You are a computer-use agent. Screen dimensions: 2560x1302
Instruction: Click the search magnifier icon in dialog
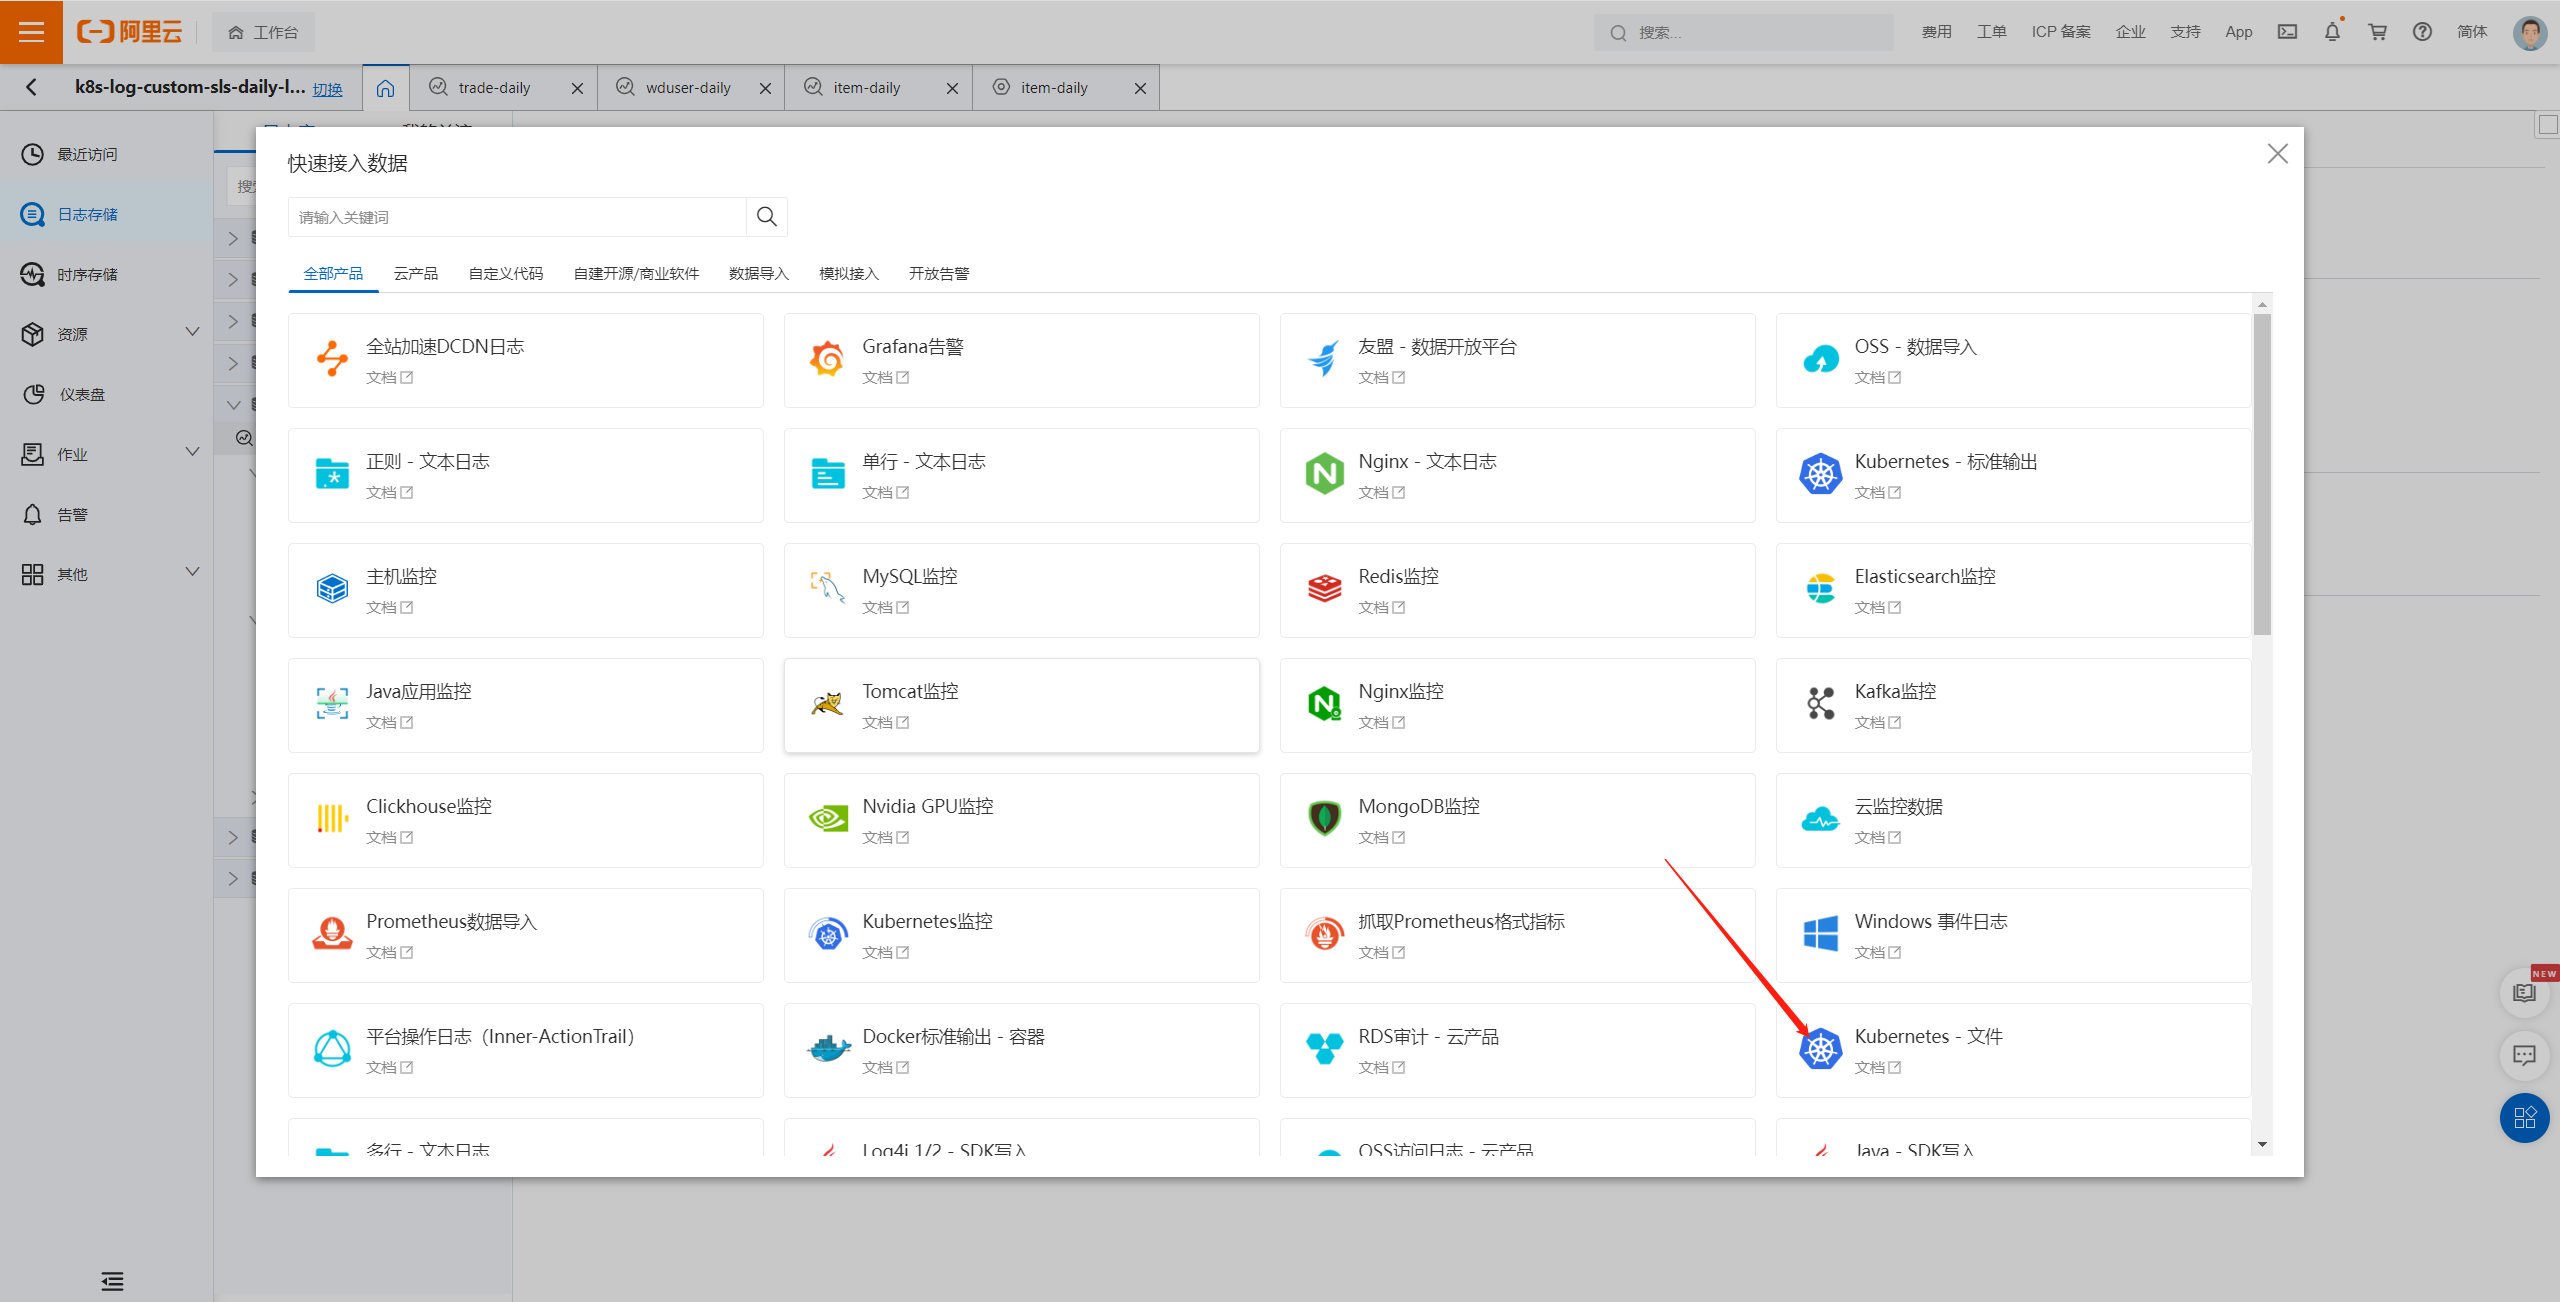(x=766, y=217)
